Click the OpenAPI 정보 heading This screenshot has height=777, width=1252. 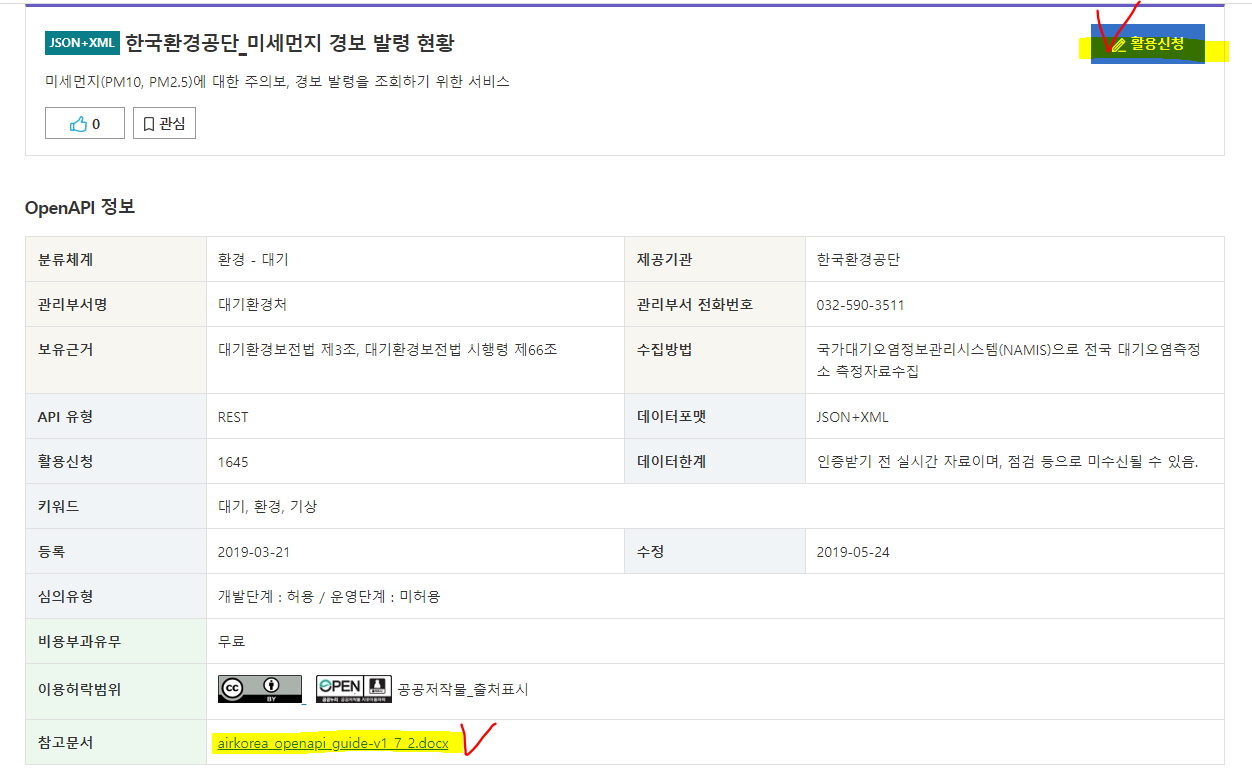coord(80,207)
